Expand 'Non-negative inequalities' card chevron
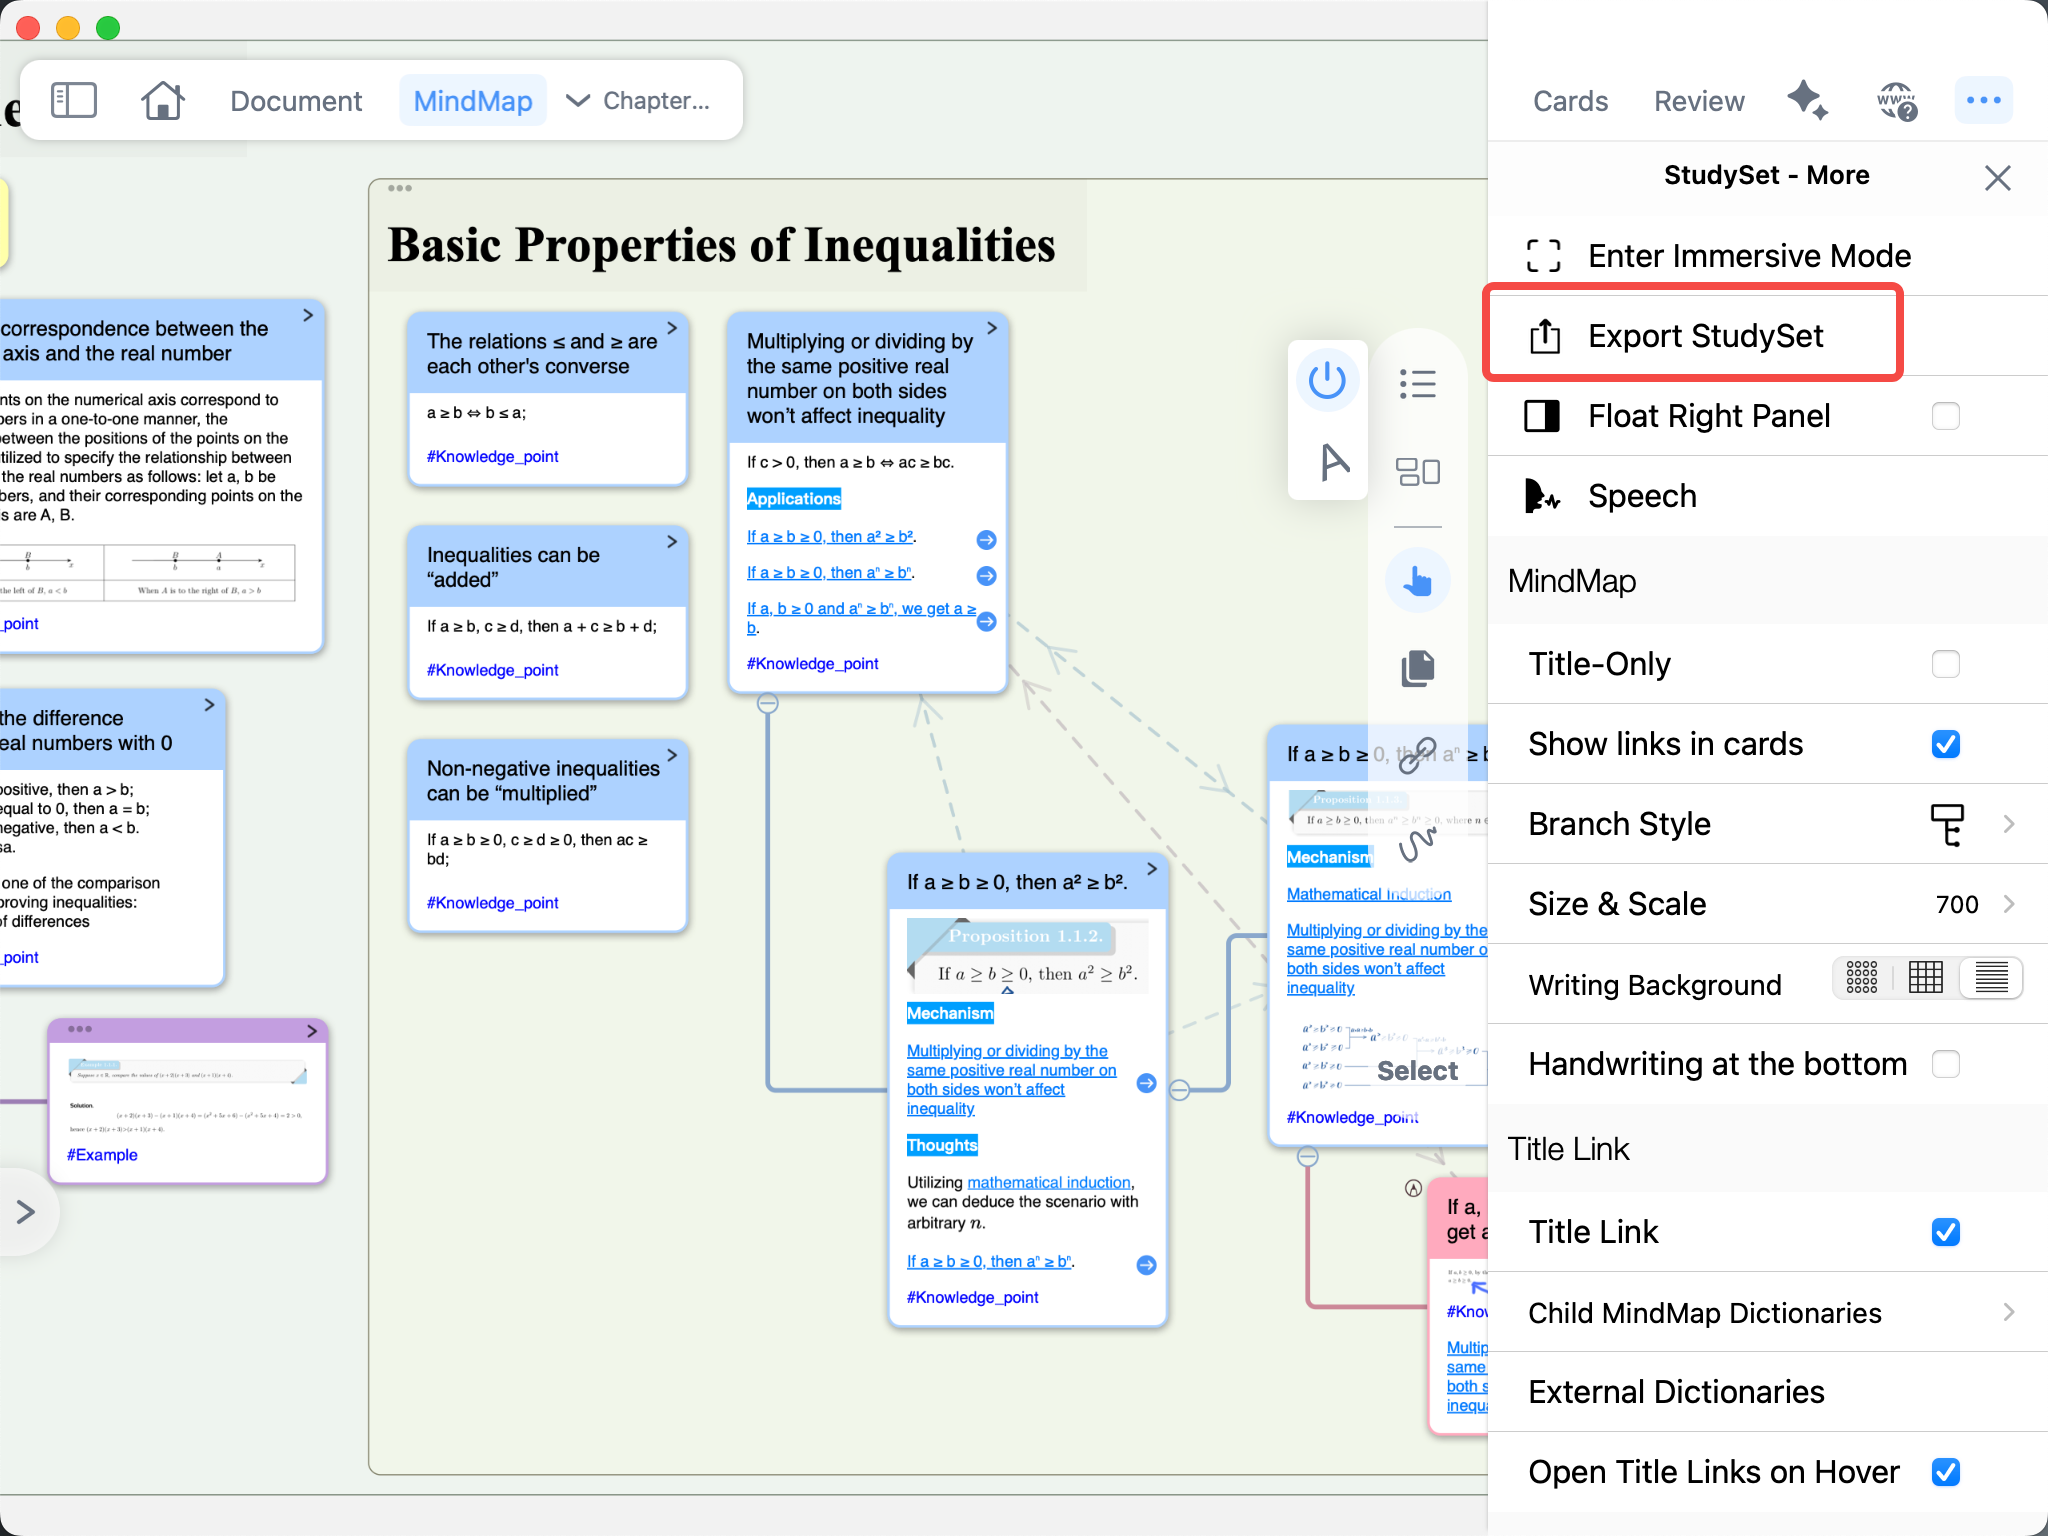2048x1536 pixels. click(x=672, y=755)
